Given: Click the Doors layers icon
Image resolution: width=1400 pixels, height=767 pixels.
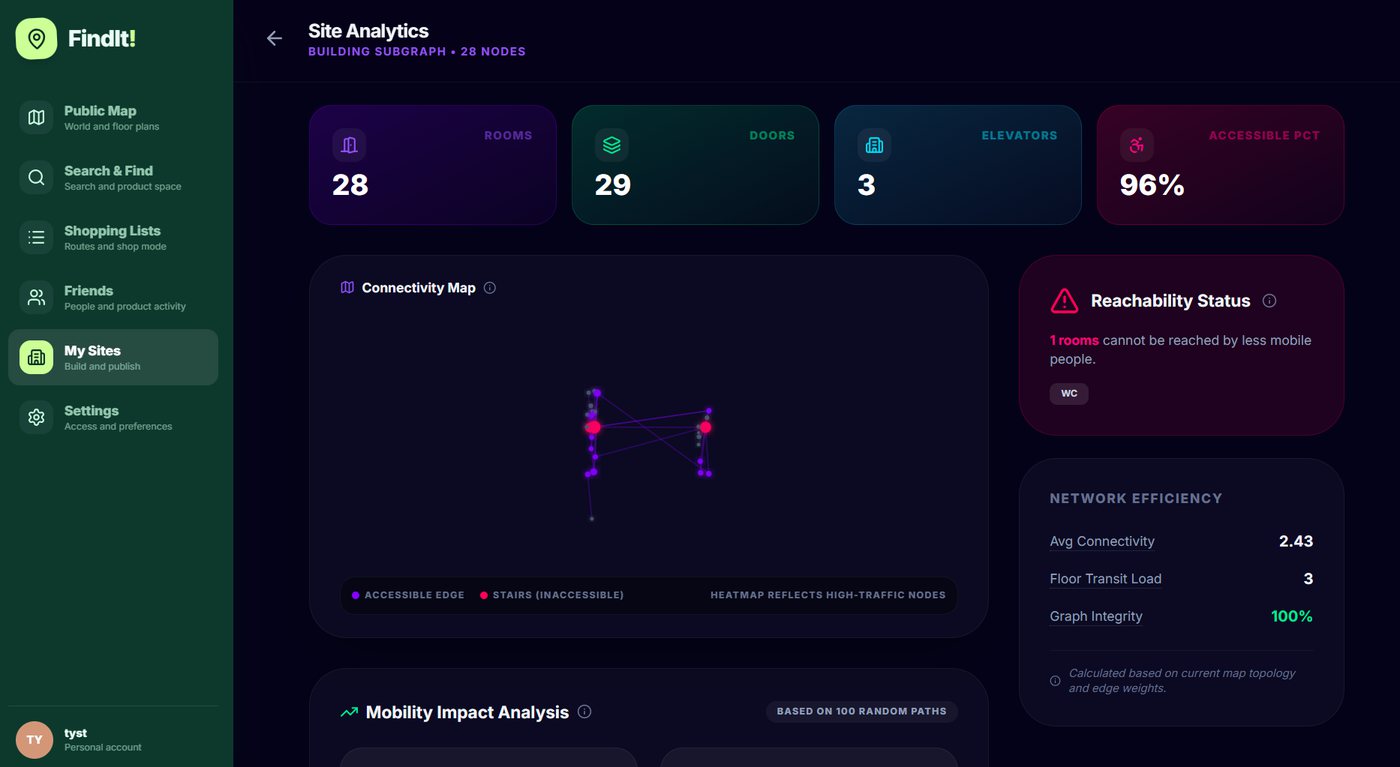Looking at the screenshot, I should pos(612,145).
